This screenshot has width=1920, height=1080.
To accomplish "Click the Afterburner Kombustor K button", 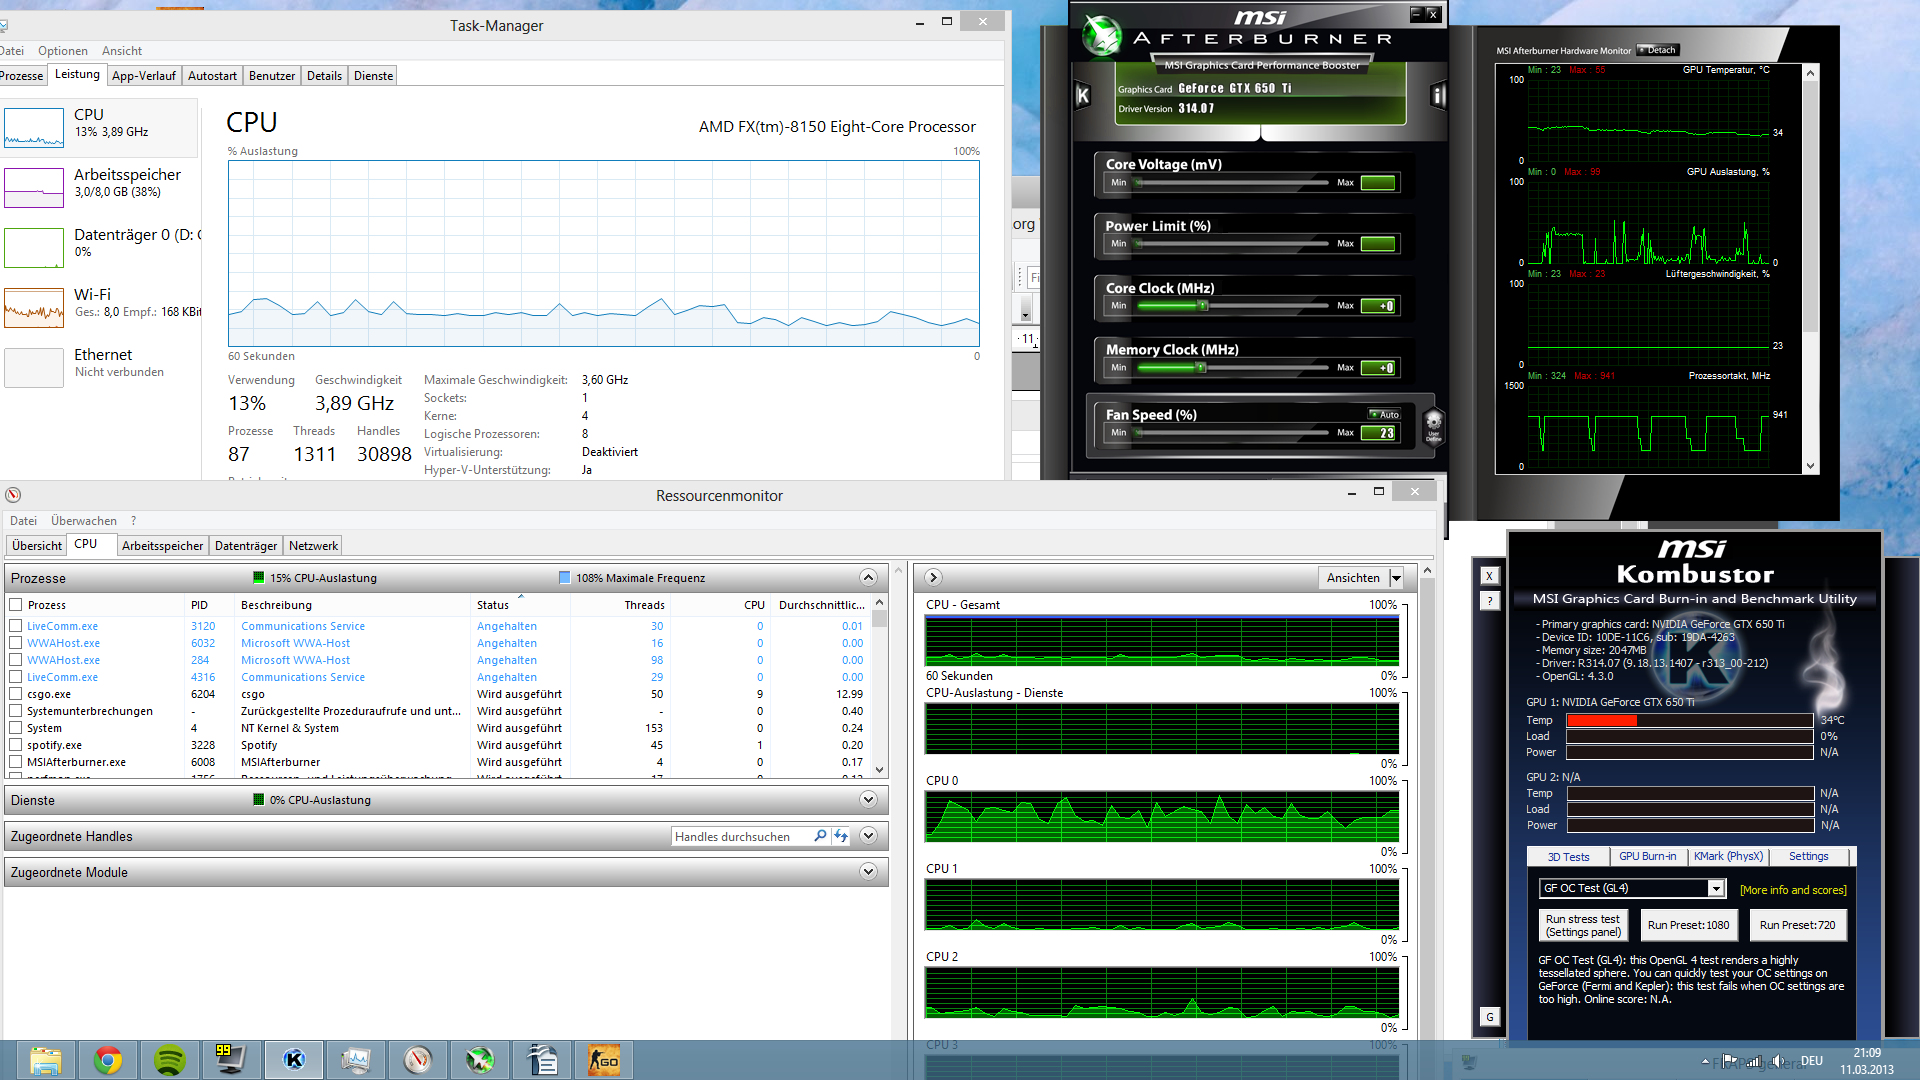I will [1082, 96].
